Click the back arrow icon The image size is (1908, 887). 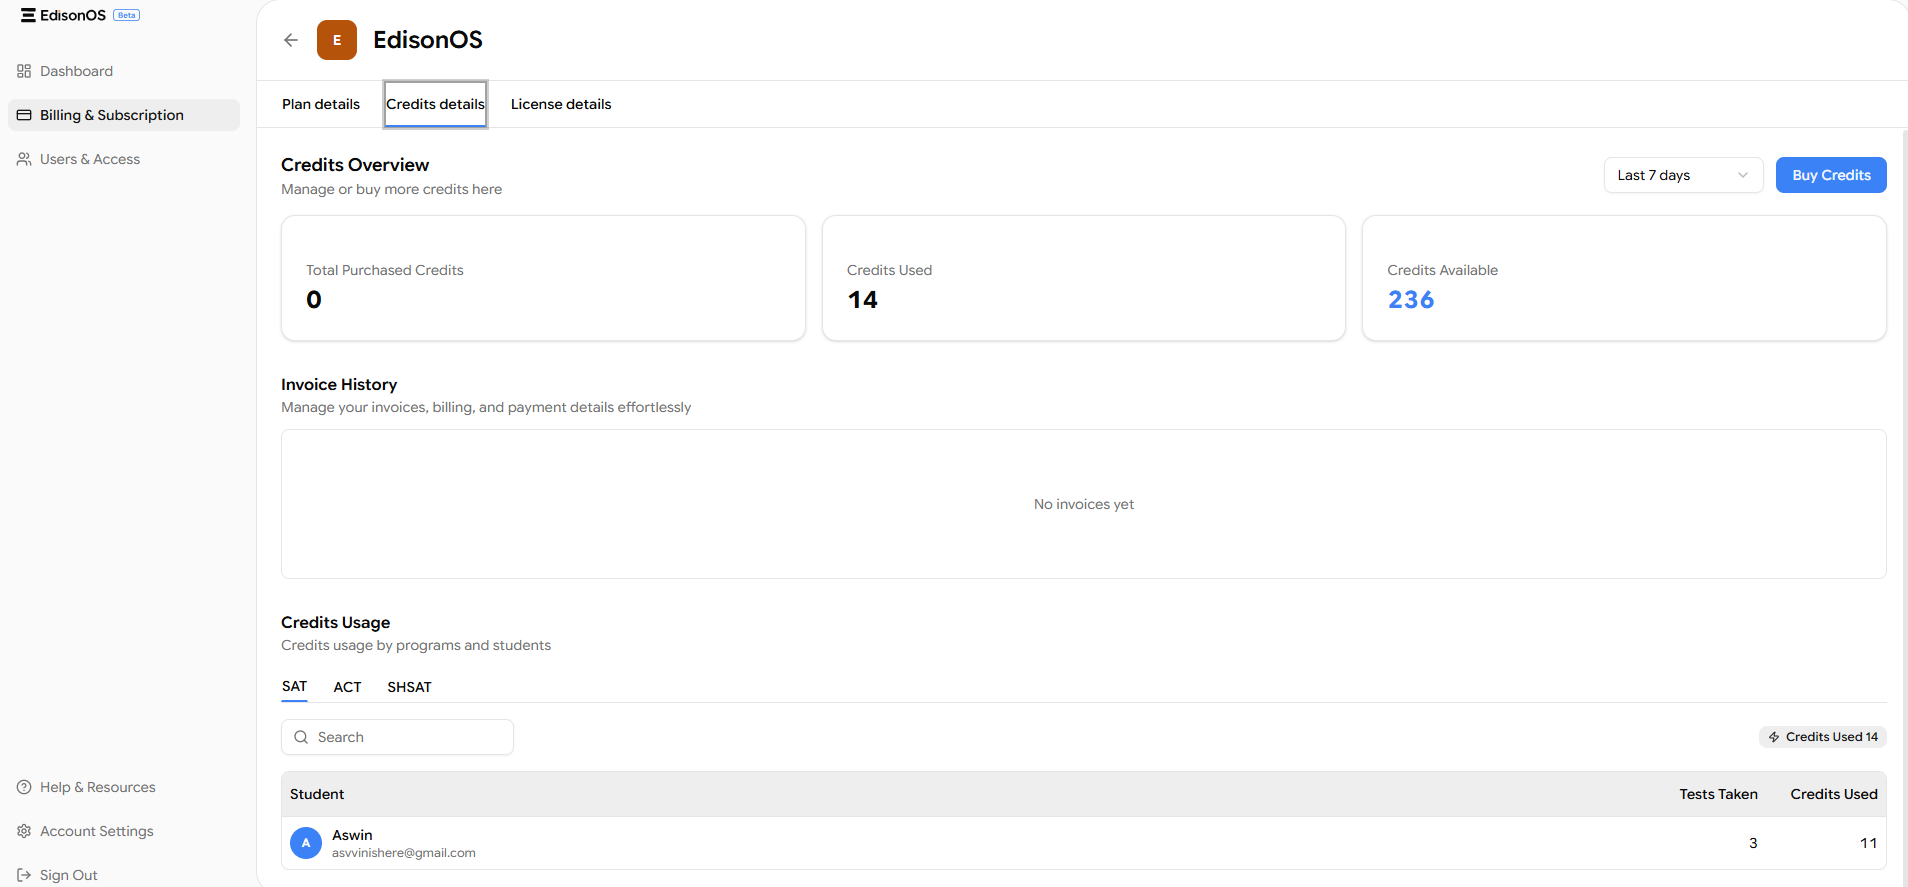coord(291,40)
